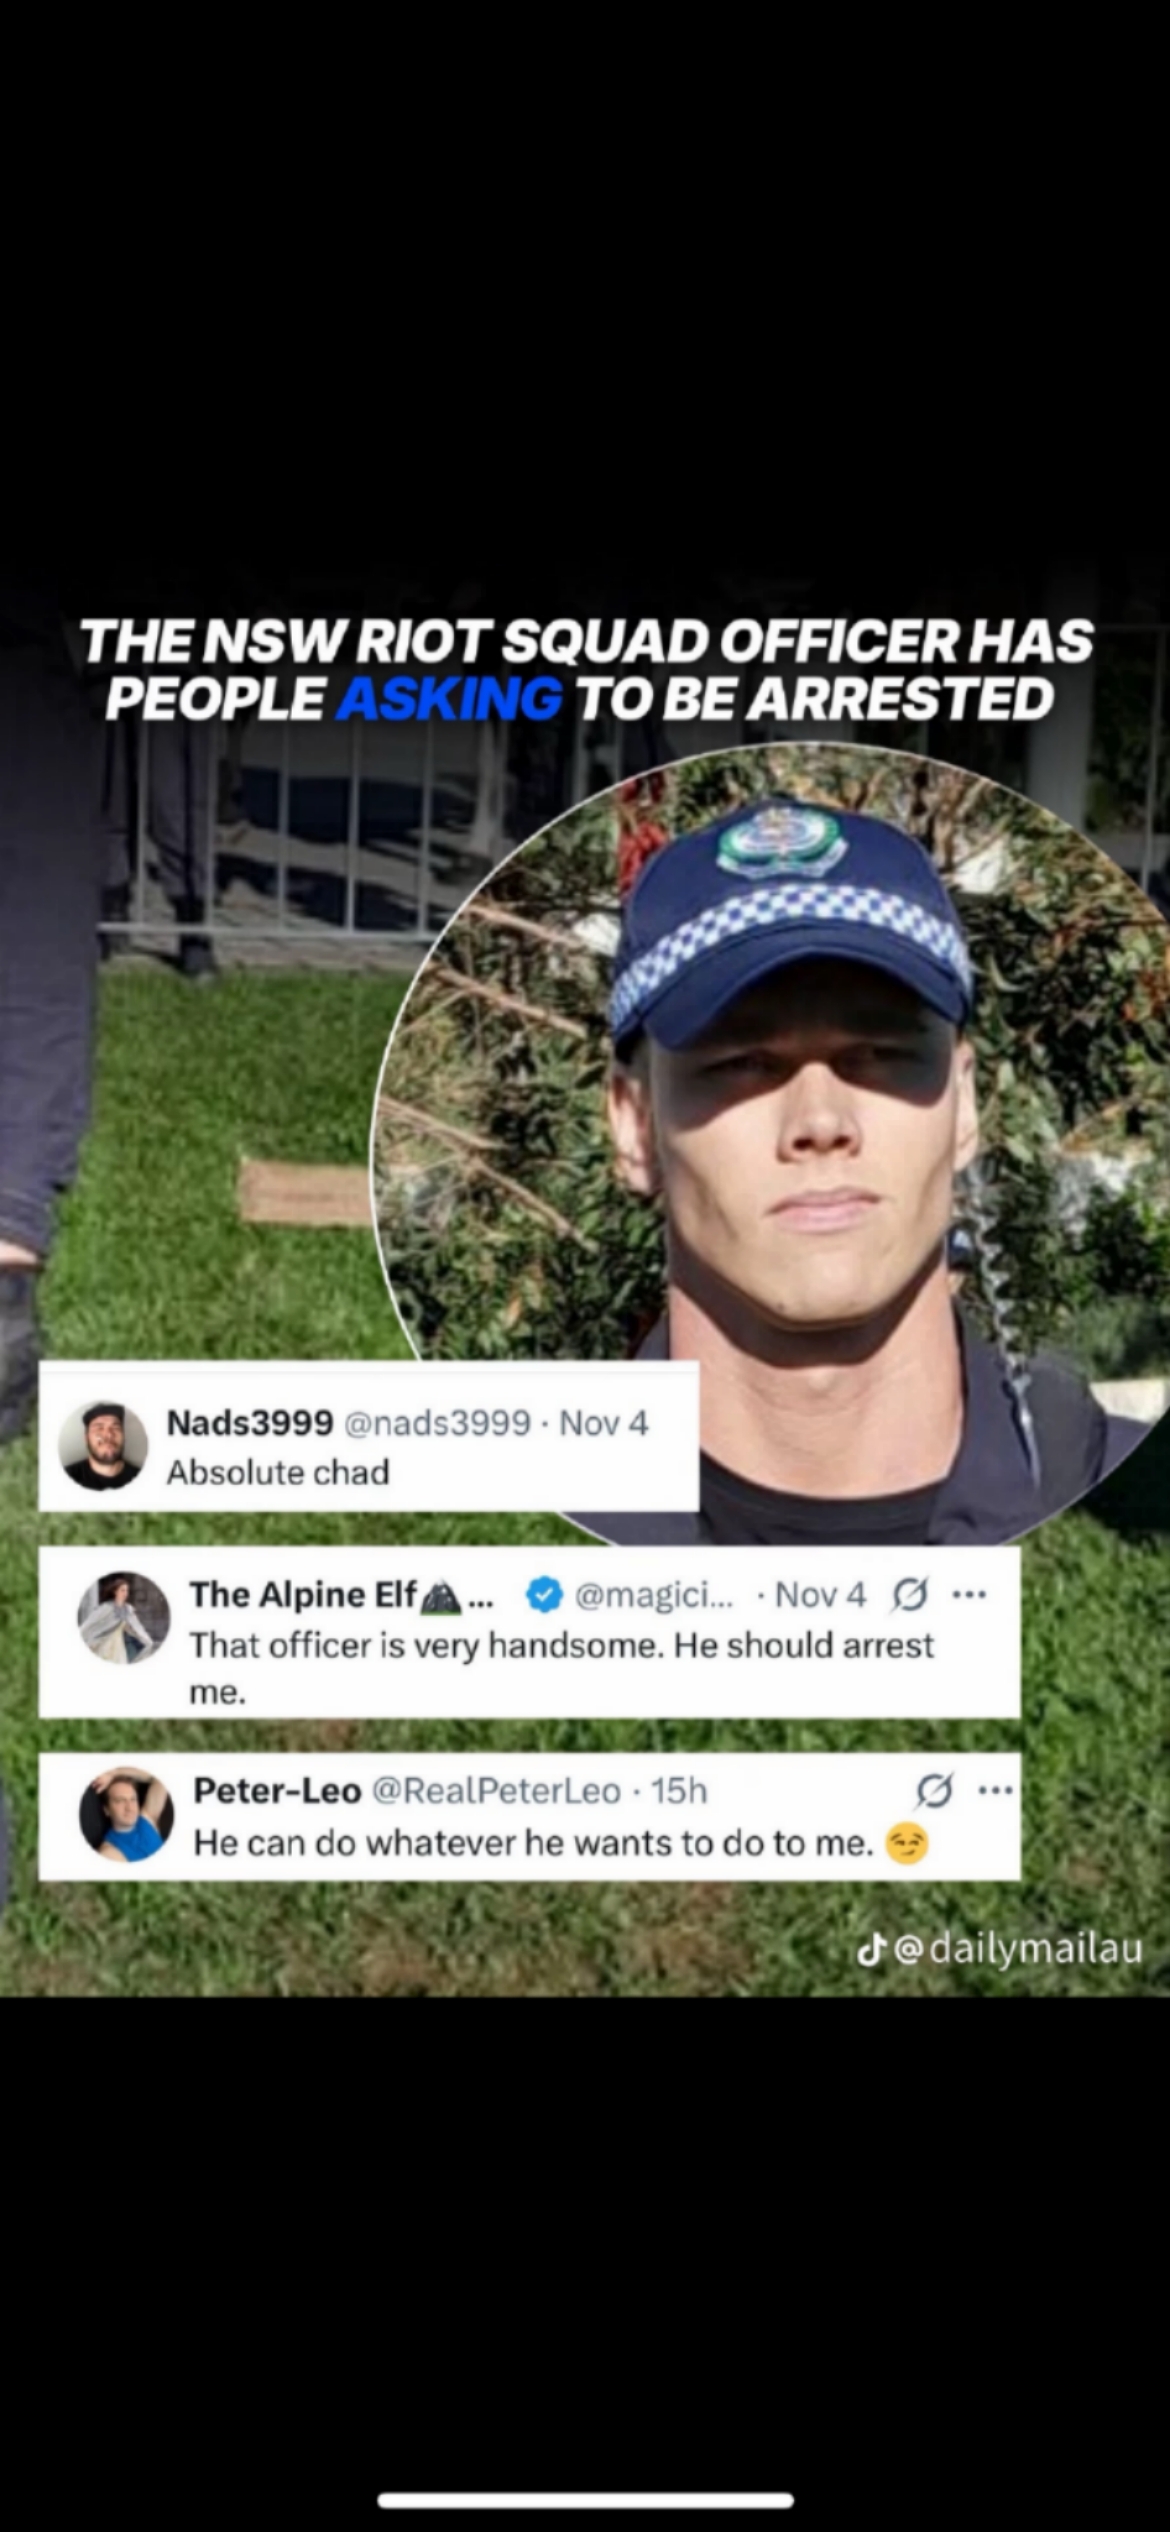The height and width of the screenshot is (2532, 1170).
Task: Open the @RealPeterLeo handle link
Action: (496, 1790)
